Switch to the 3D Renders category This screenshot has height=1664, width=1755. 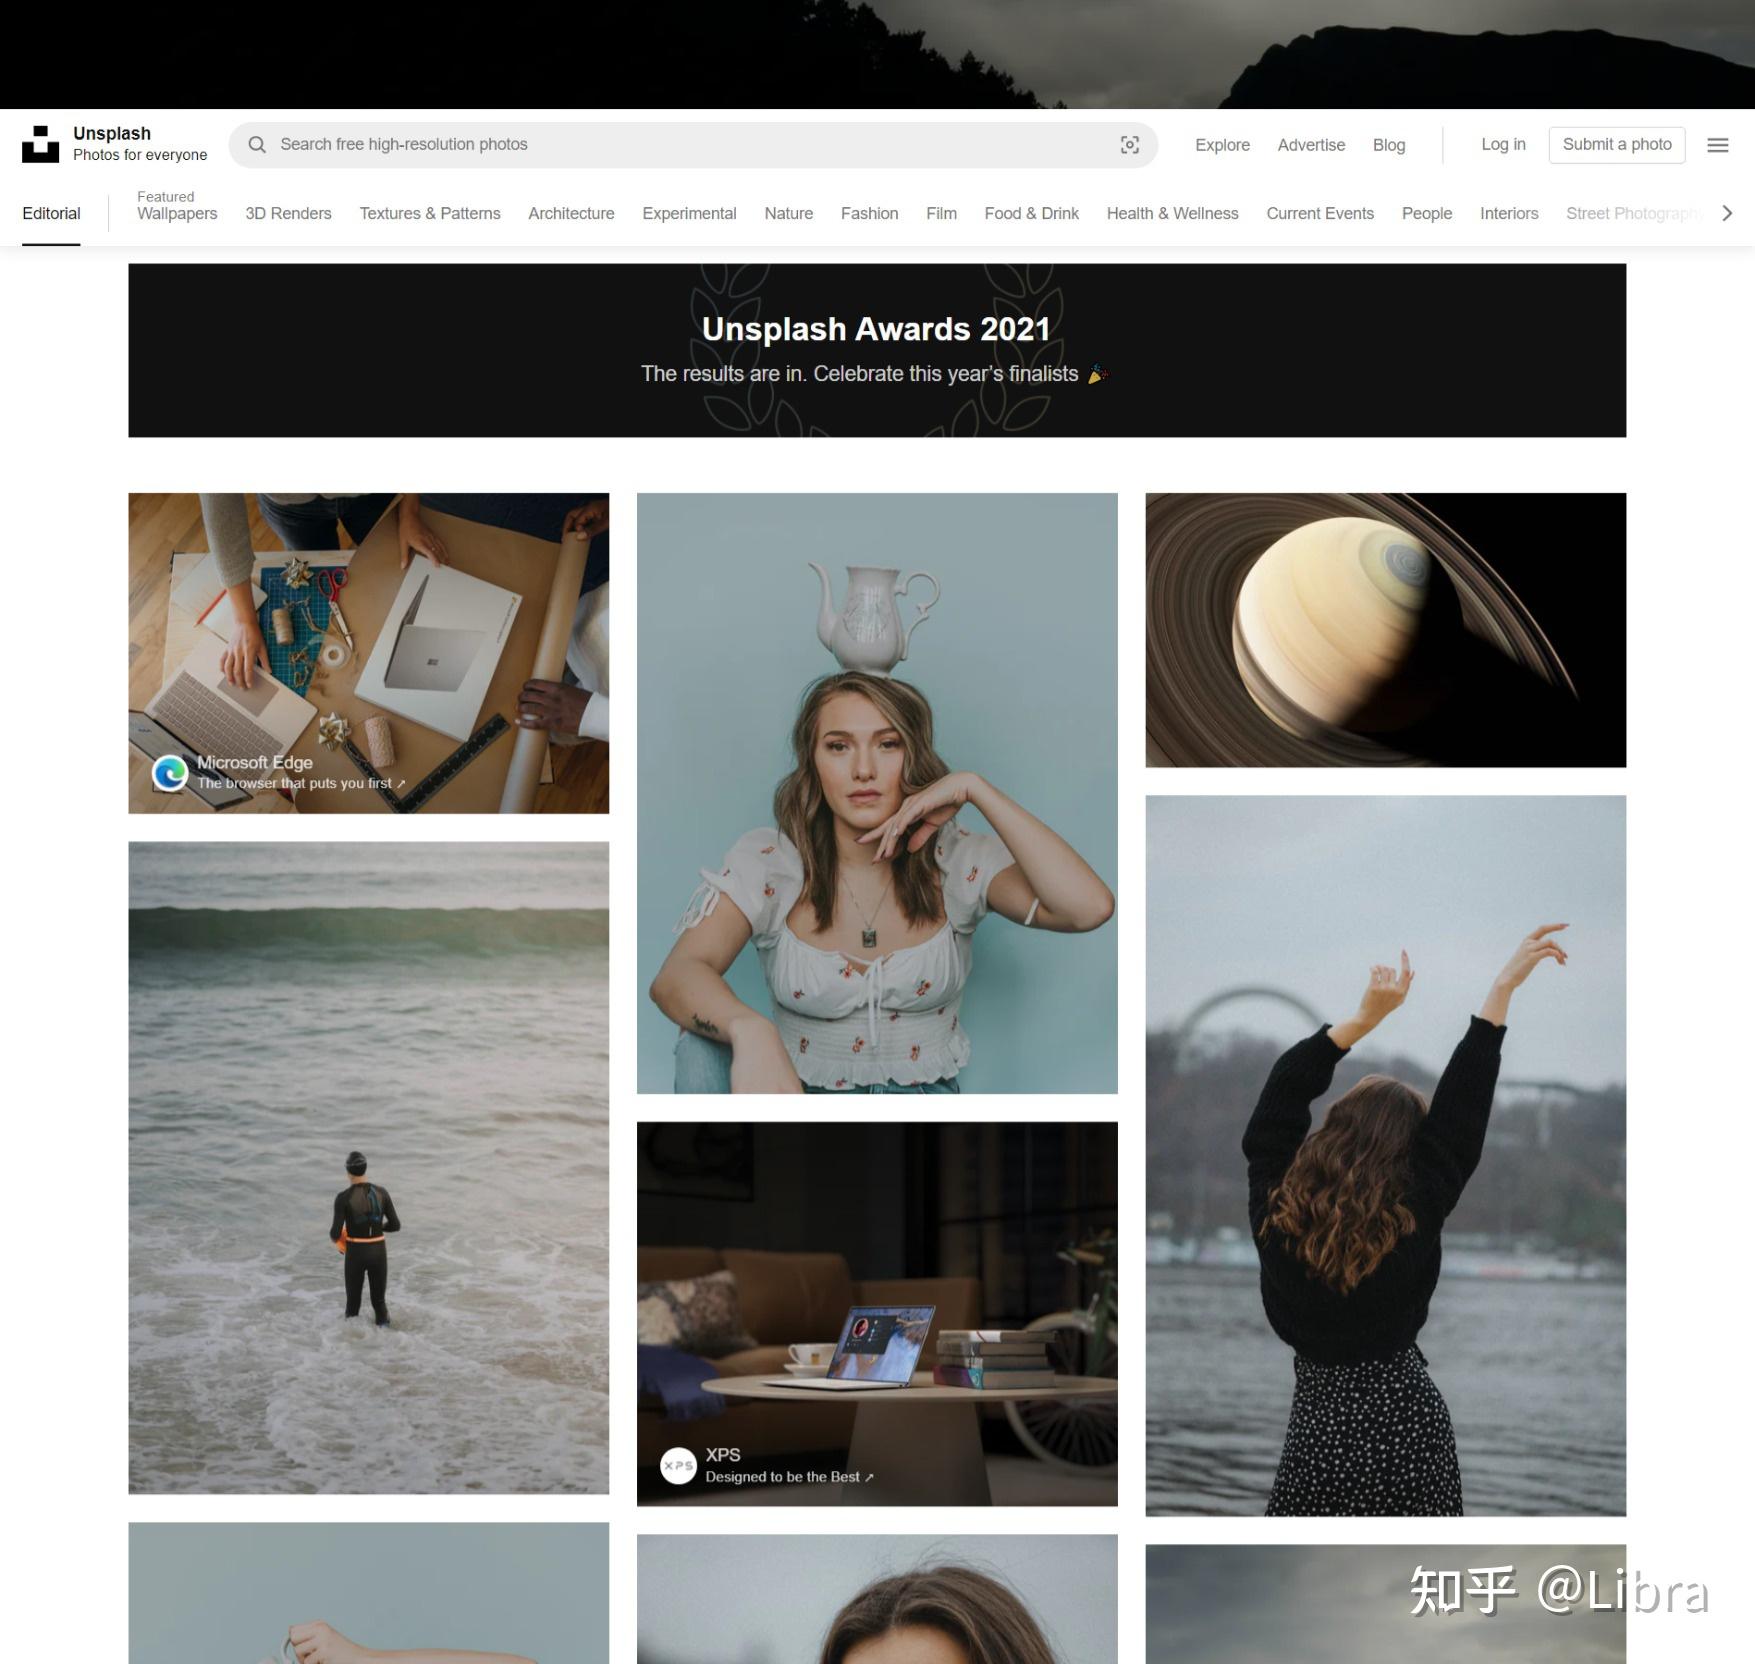(x=288, y=213)
